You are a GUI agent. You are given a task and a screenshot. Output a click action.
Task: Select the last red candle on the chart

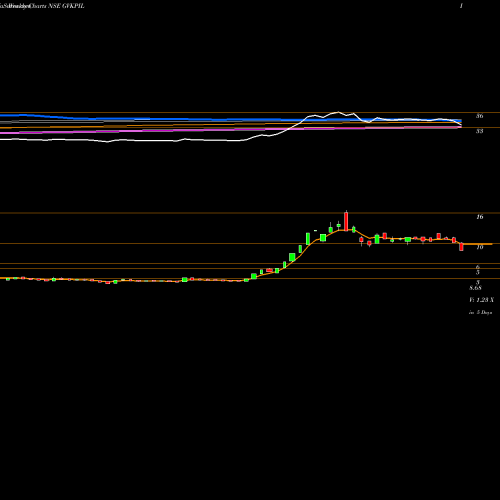pyautogui.click(x=461, y=247)
